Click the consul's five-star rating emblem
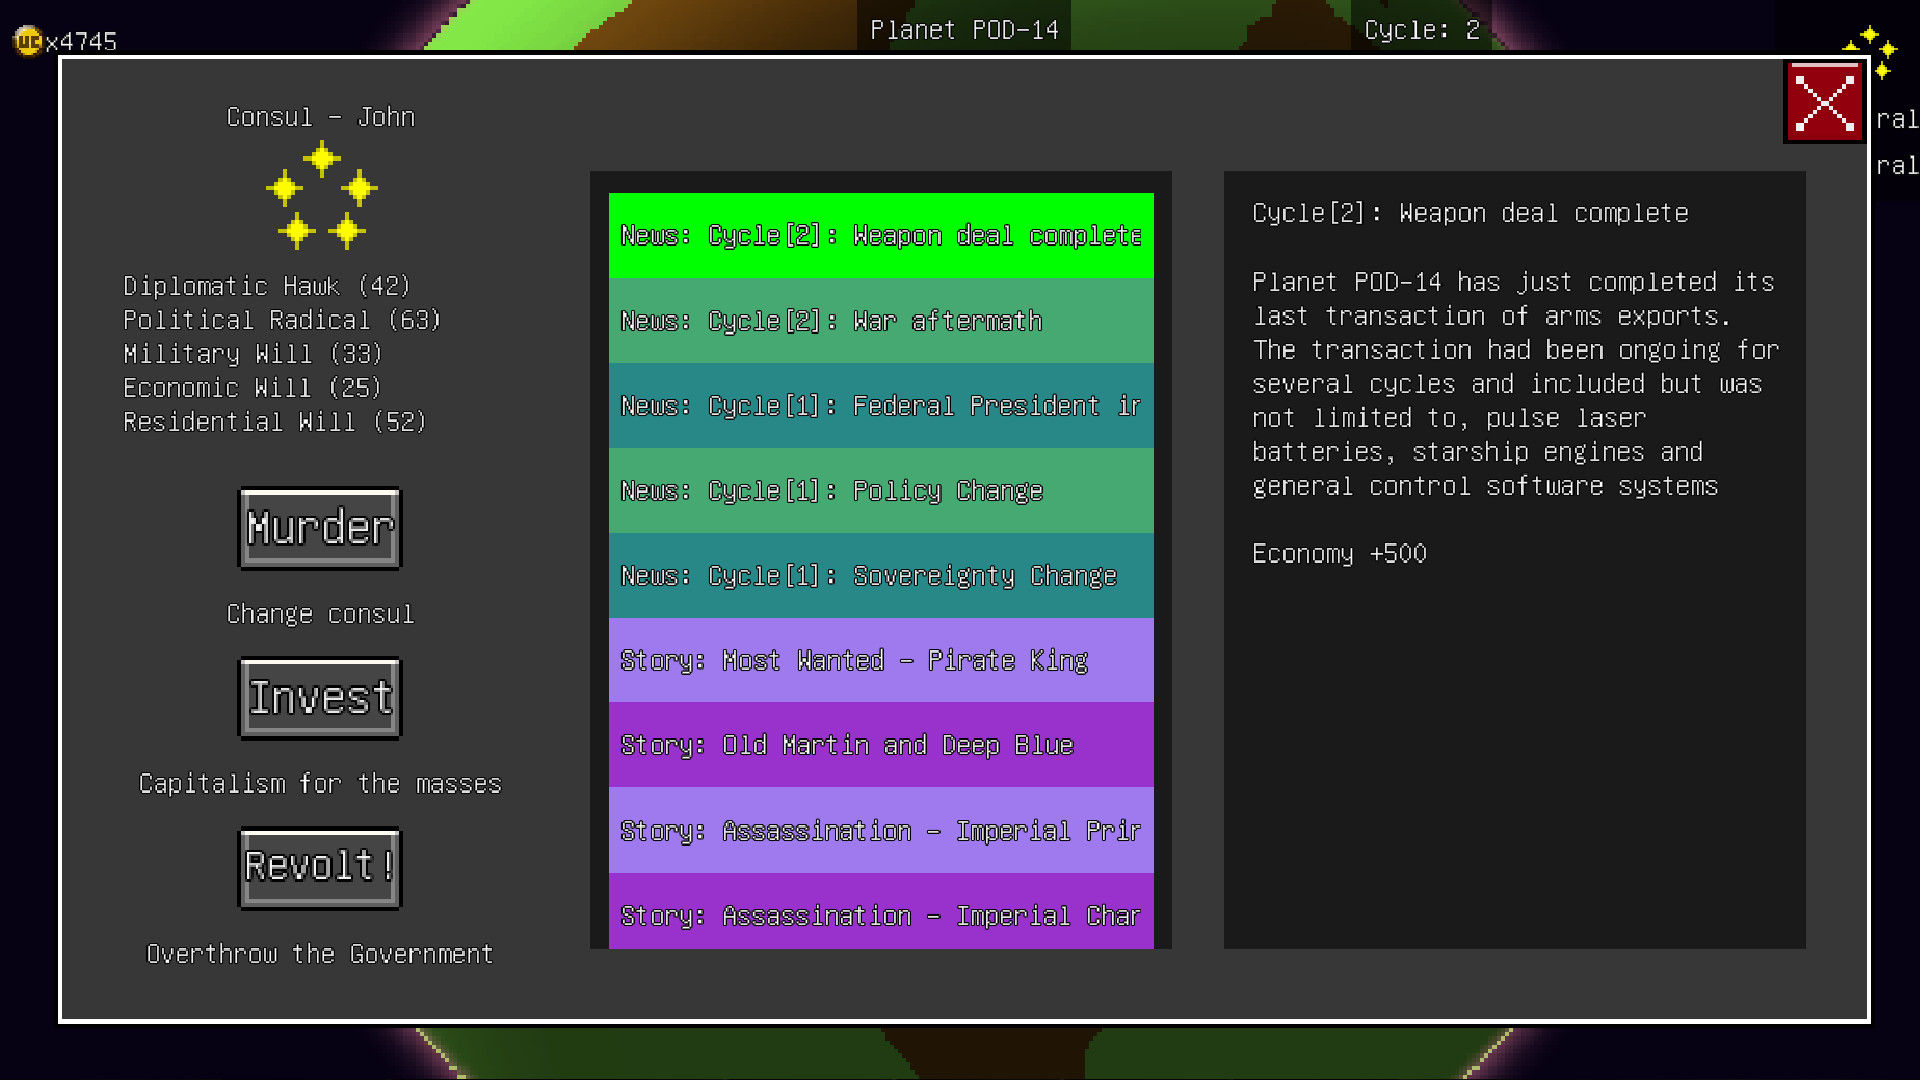The width and height of the screenshot is (1920, 1080). coord(321,196)
